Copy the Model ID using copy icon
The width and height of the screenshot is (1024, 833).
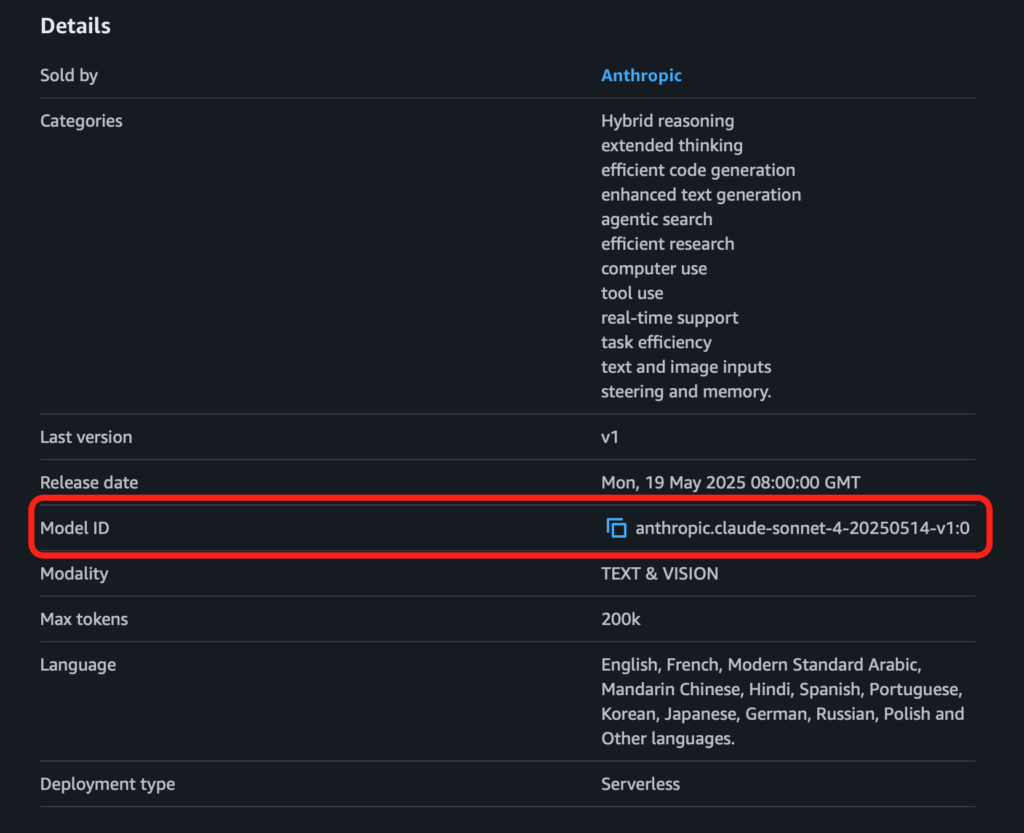(x=616, y=527)
